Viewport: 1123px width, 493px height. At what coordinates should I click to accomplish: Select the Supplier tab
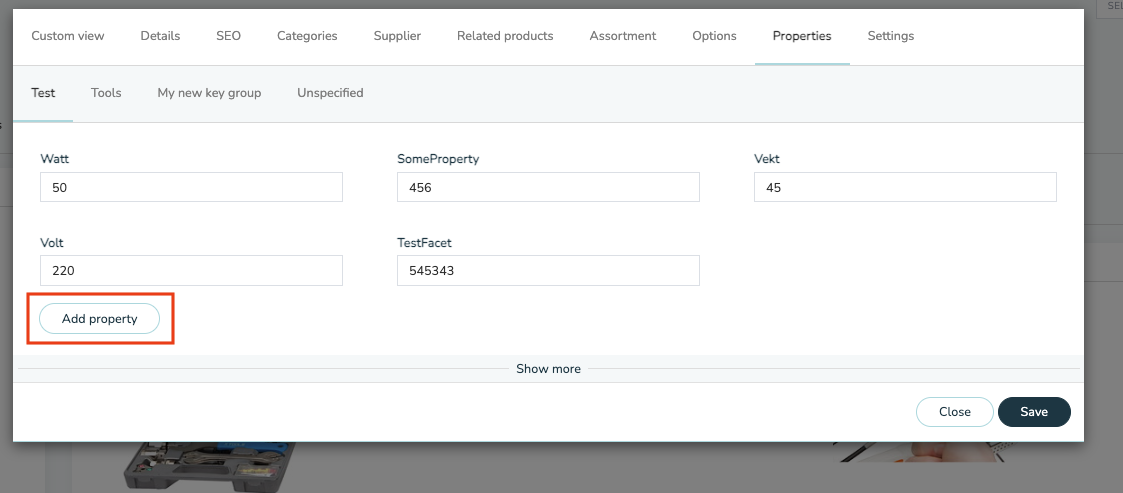tap(397, 36)
